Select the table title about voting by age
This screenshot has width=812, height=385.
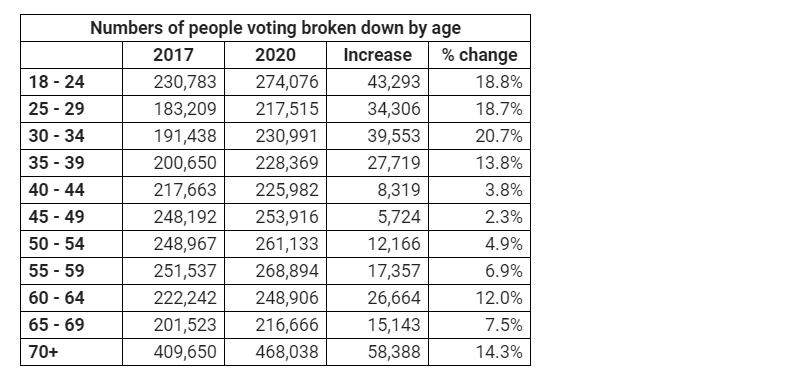(276, 28)
